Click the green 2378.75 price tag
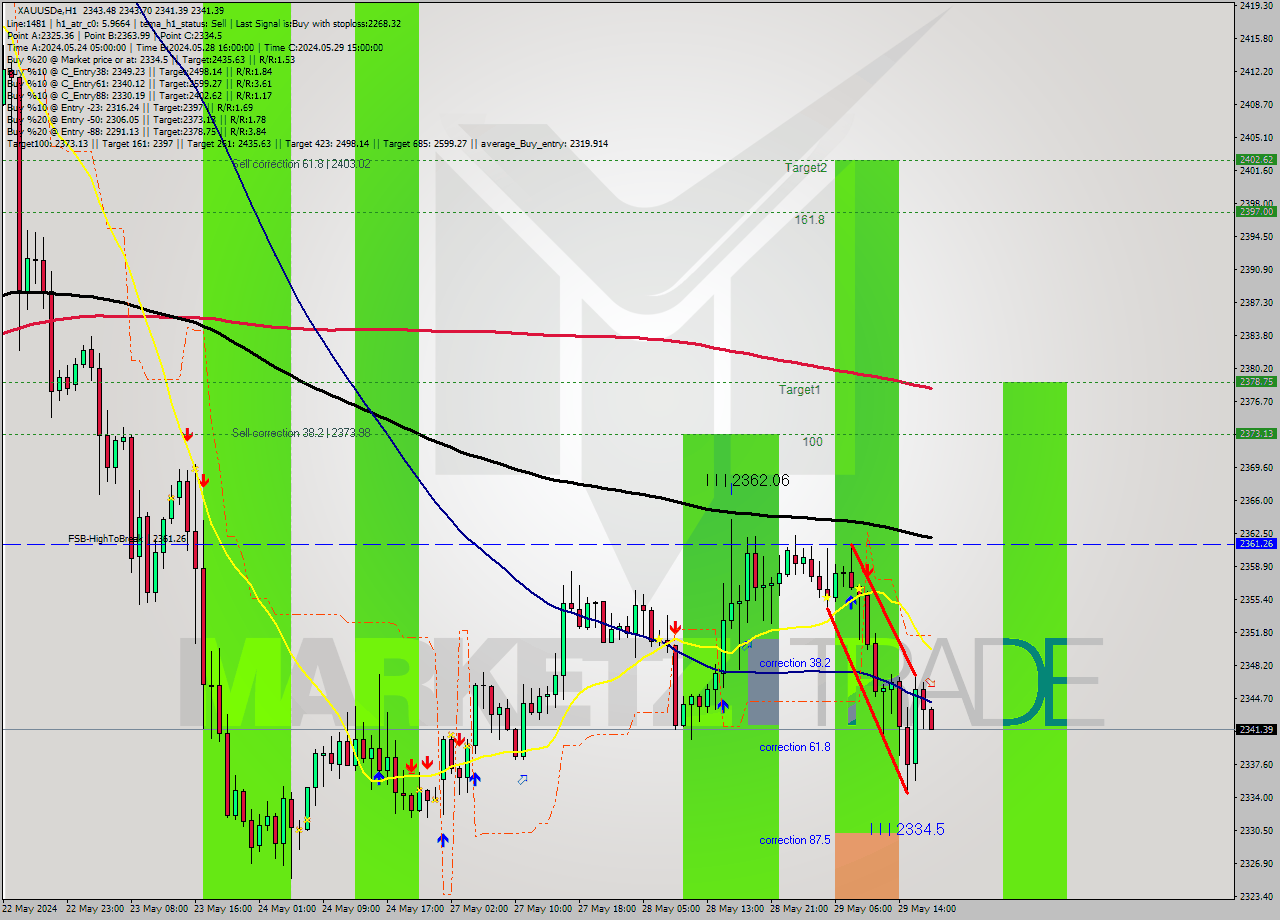Screen dimensions: 1280x920 (x=1256, y=381)
